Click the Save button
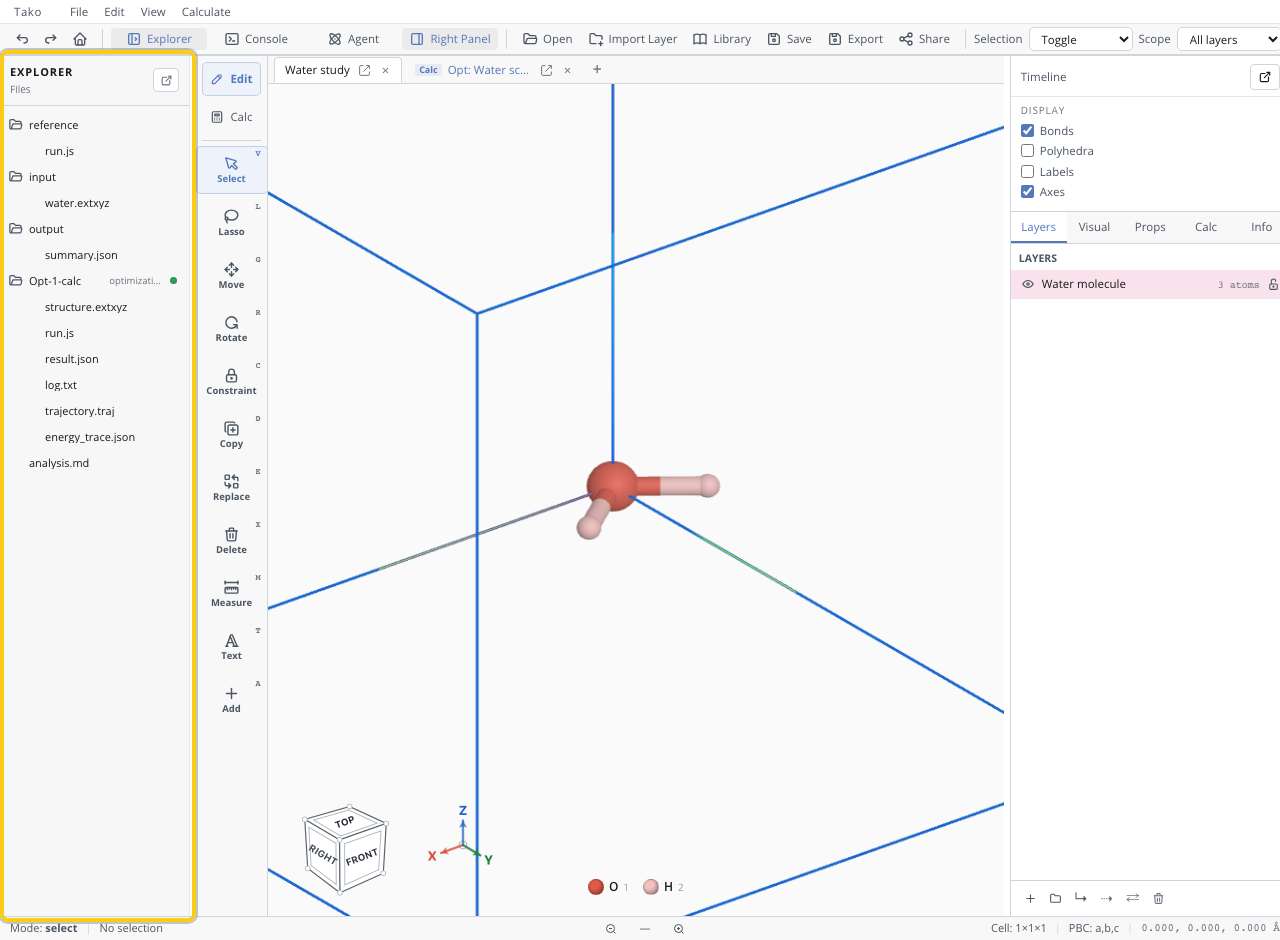The image size is (1280, 940). tap(789, 39)
